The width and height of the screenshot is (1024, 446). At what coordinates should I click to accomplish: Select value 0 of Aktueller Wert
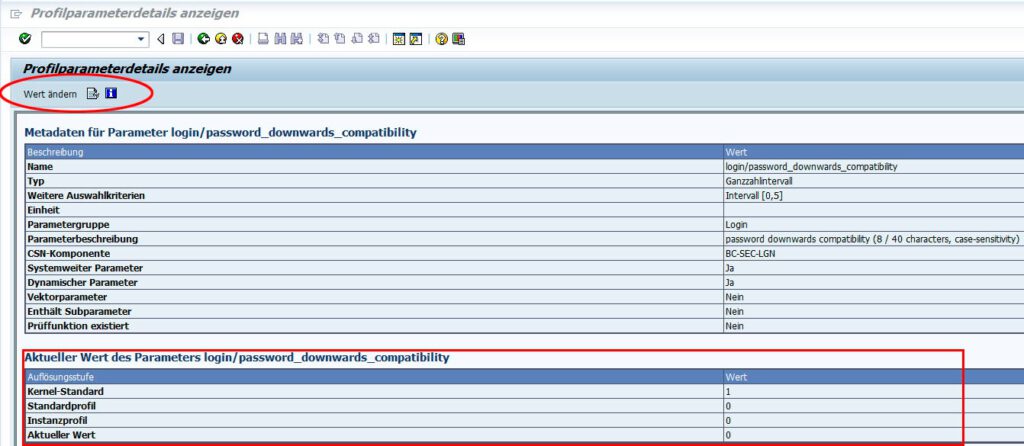click(x=728, y=436)
